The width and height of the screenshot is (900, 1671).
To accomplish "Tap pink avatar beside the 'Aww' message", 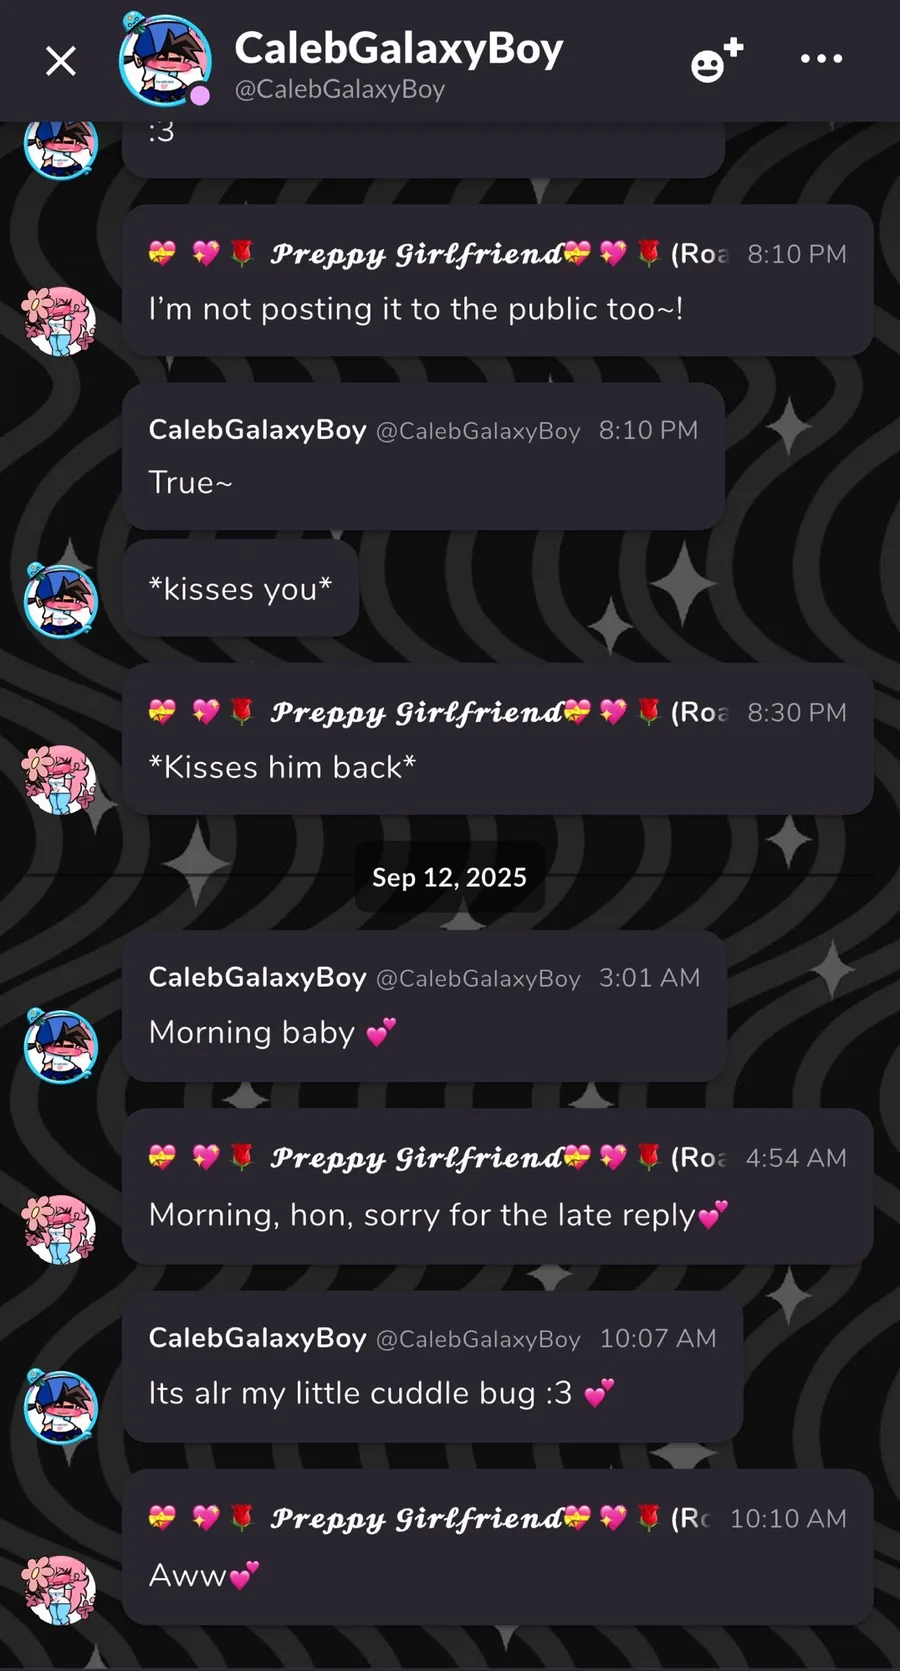I will click(60, 1589).
